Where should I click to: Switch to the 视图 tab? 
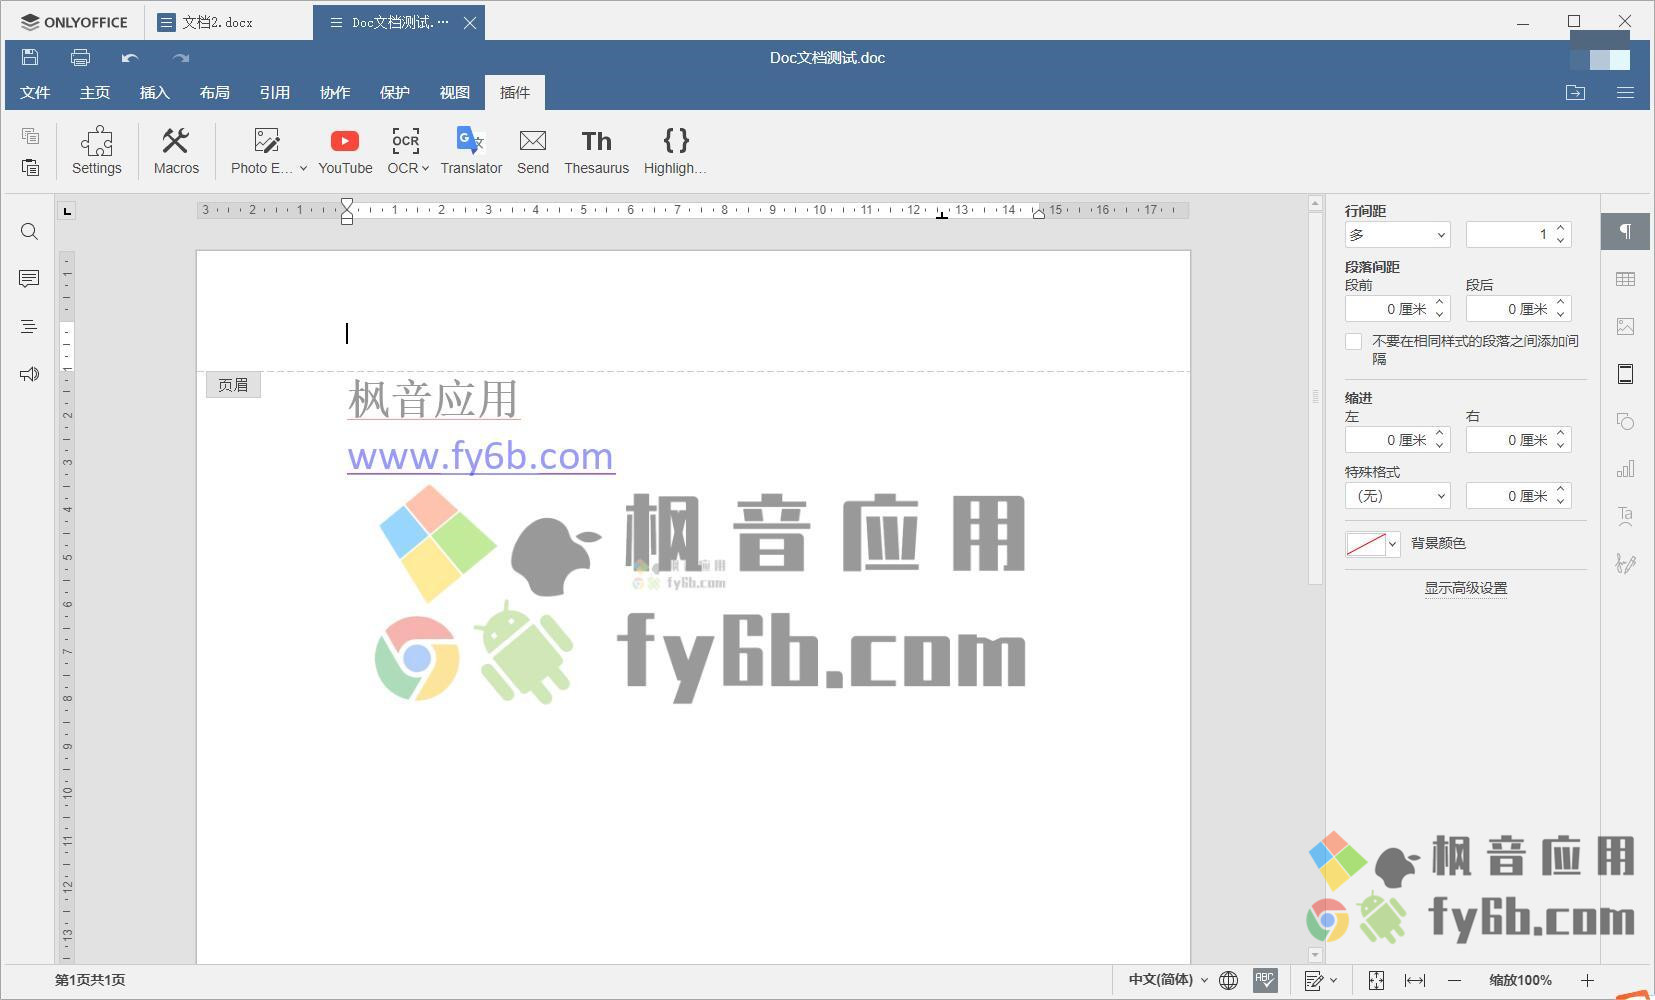tap(455, 92)
